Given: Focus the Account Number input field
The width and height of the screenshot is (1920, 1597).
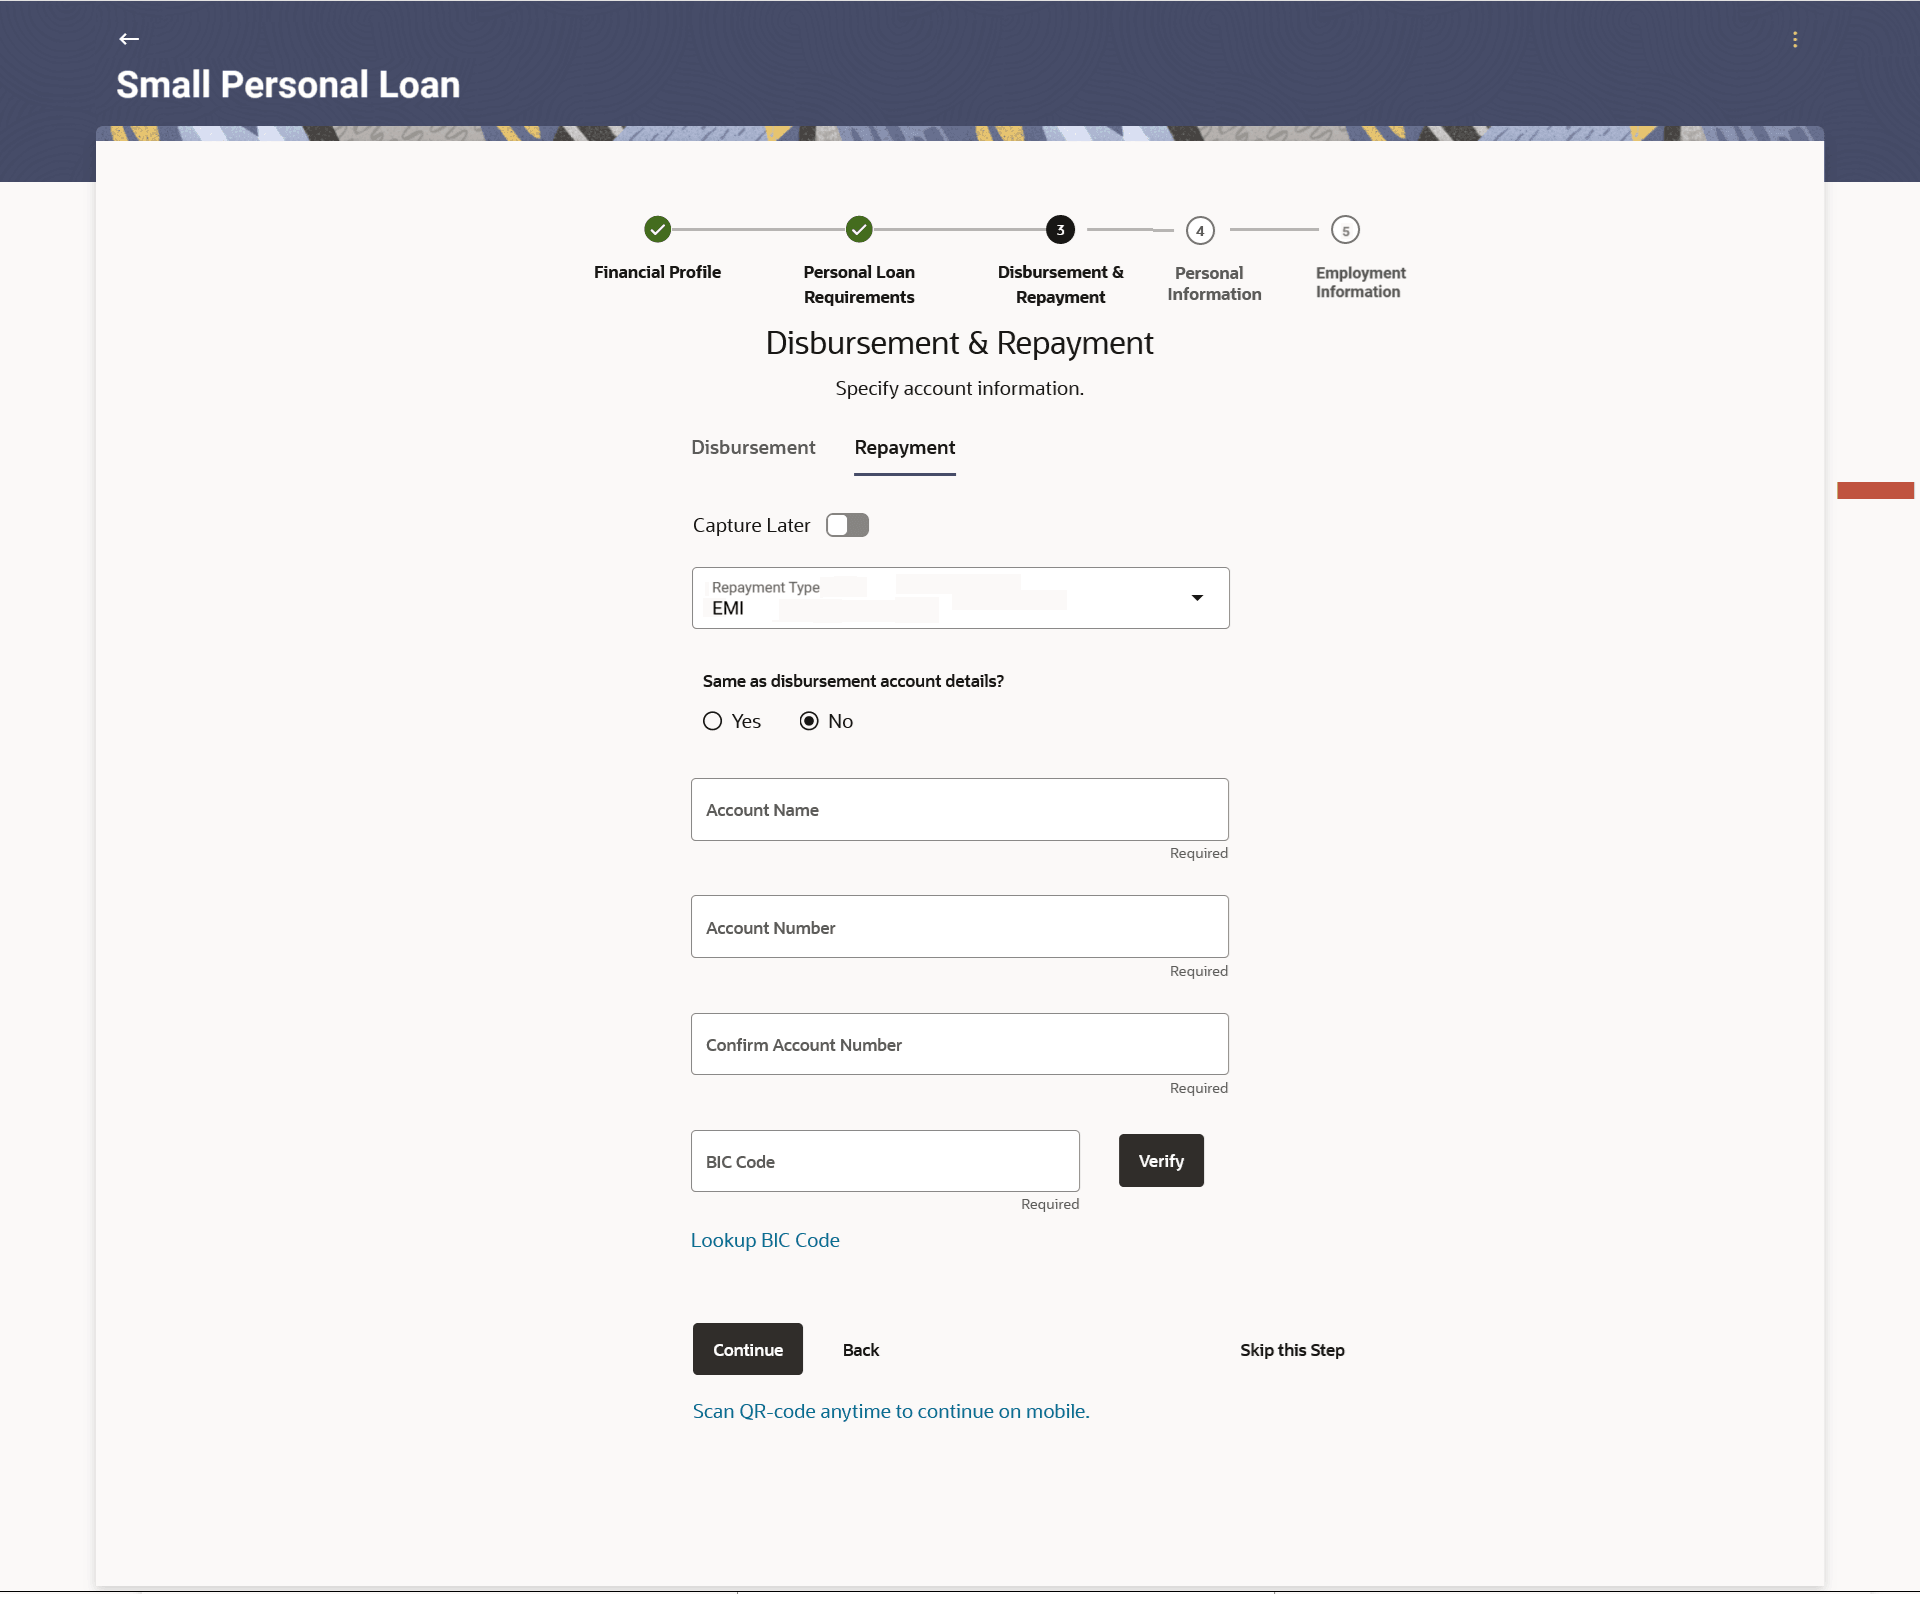Looking at the screenshot, I should pyautogui.click(x=959, y=927).
